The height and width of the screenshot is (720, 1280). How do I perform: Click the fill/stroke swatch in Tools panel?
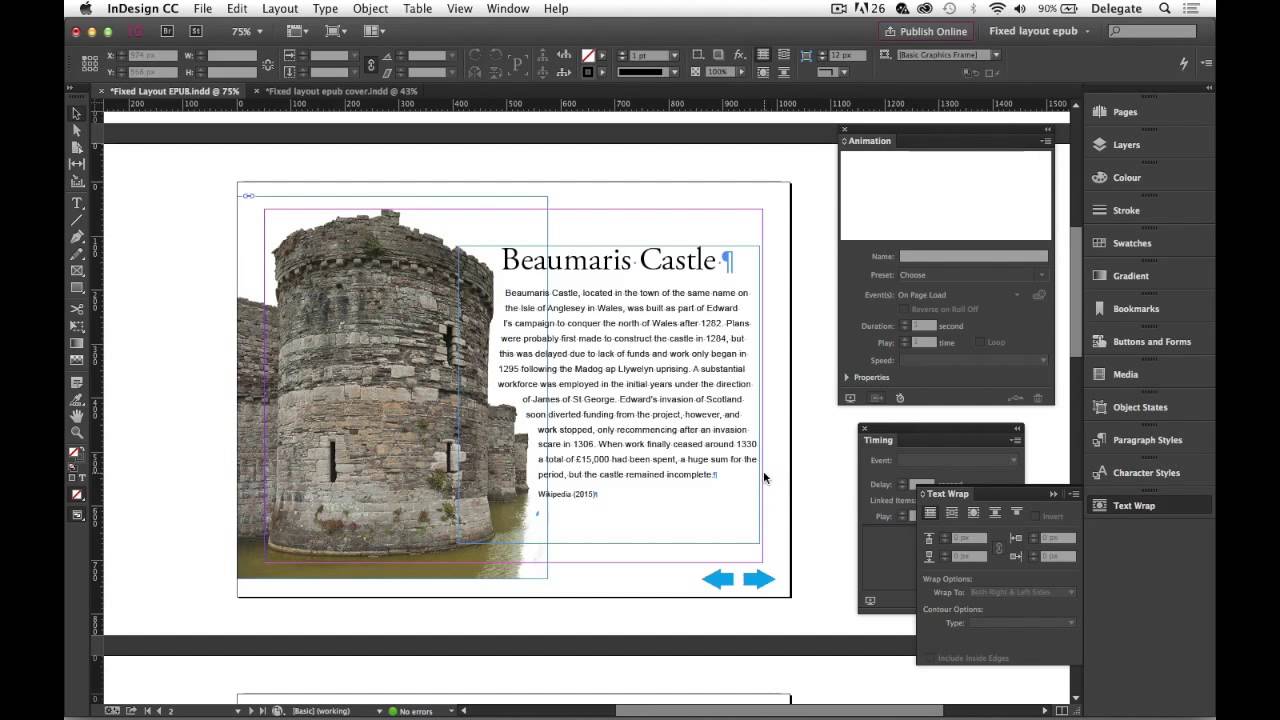76,454
